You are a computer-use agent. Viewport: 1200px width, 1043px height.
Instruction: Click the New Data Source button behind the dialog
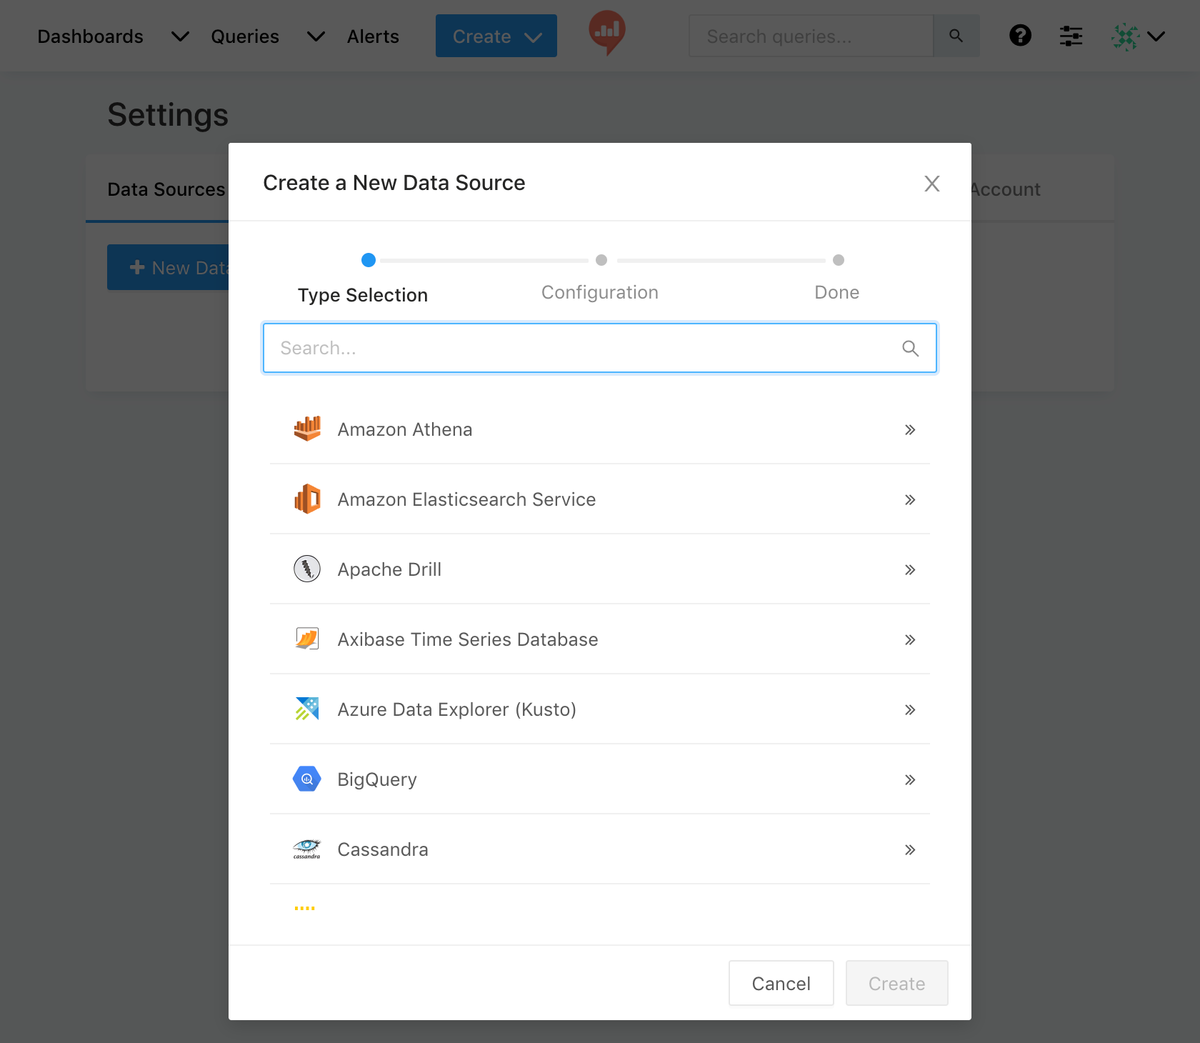coord(168,267)
